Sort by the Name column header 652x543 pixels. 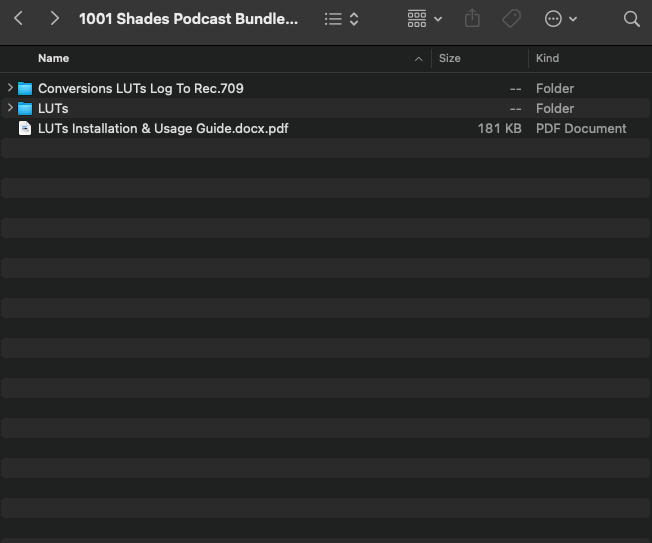[x=54, y=58]
